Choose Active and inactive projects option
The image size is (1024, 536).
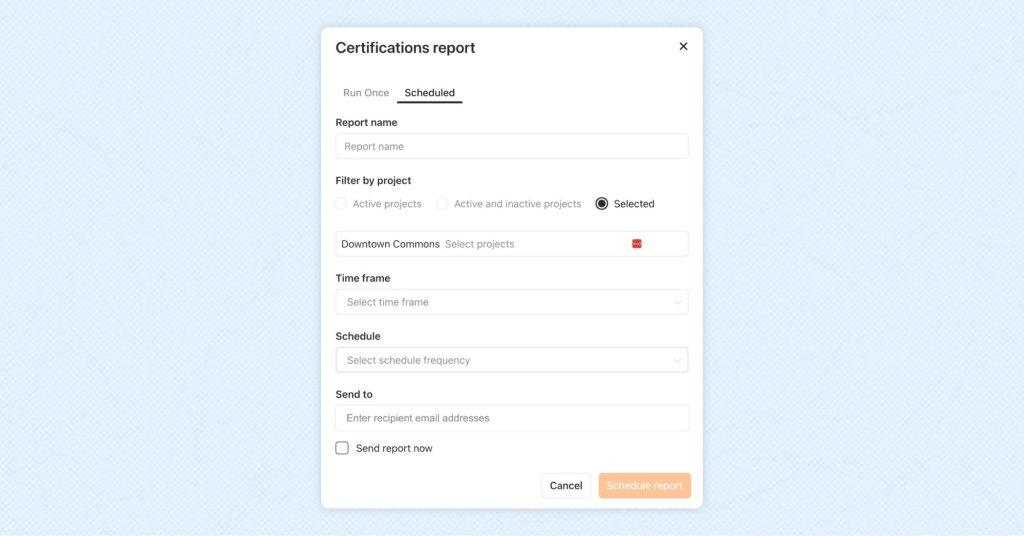(x=442, y=204)
